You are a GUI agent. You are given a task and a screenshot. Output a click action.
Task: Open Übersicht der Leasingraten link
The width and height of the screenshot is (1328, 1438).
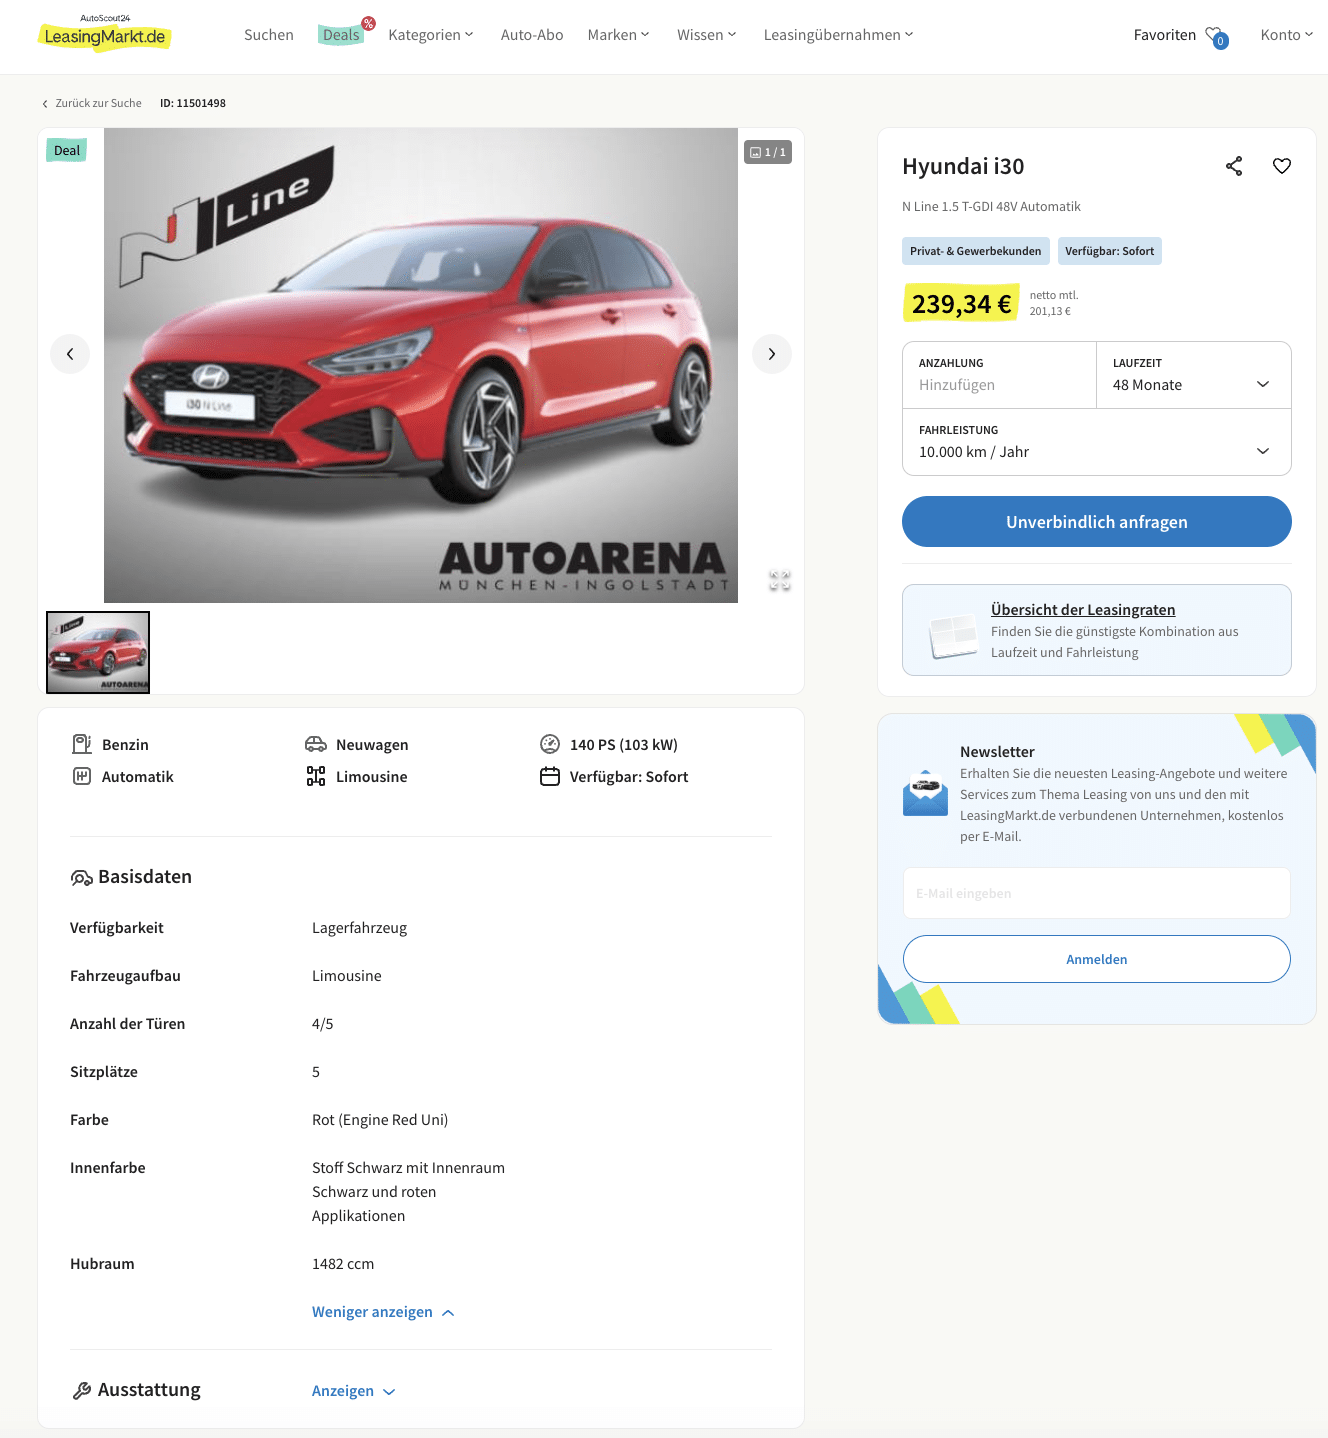point(1083,610)
